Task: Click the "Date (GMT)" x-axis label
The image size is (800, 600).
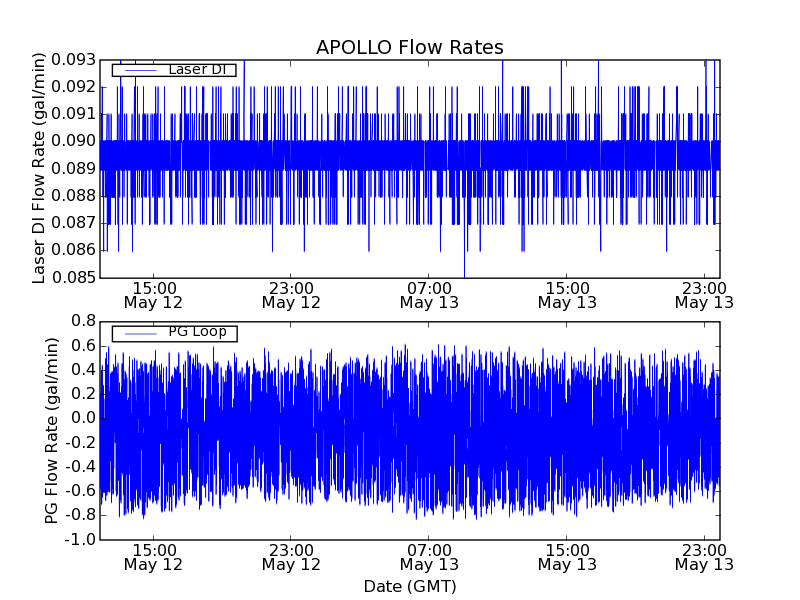Action: 409,586
